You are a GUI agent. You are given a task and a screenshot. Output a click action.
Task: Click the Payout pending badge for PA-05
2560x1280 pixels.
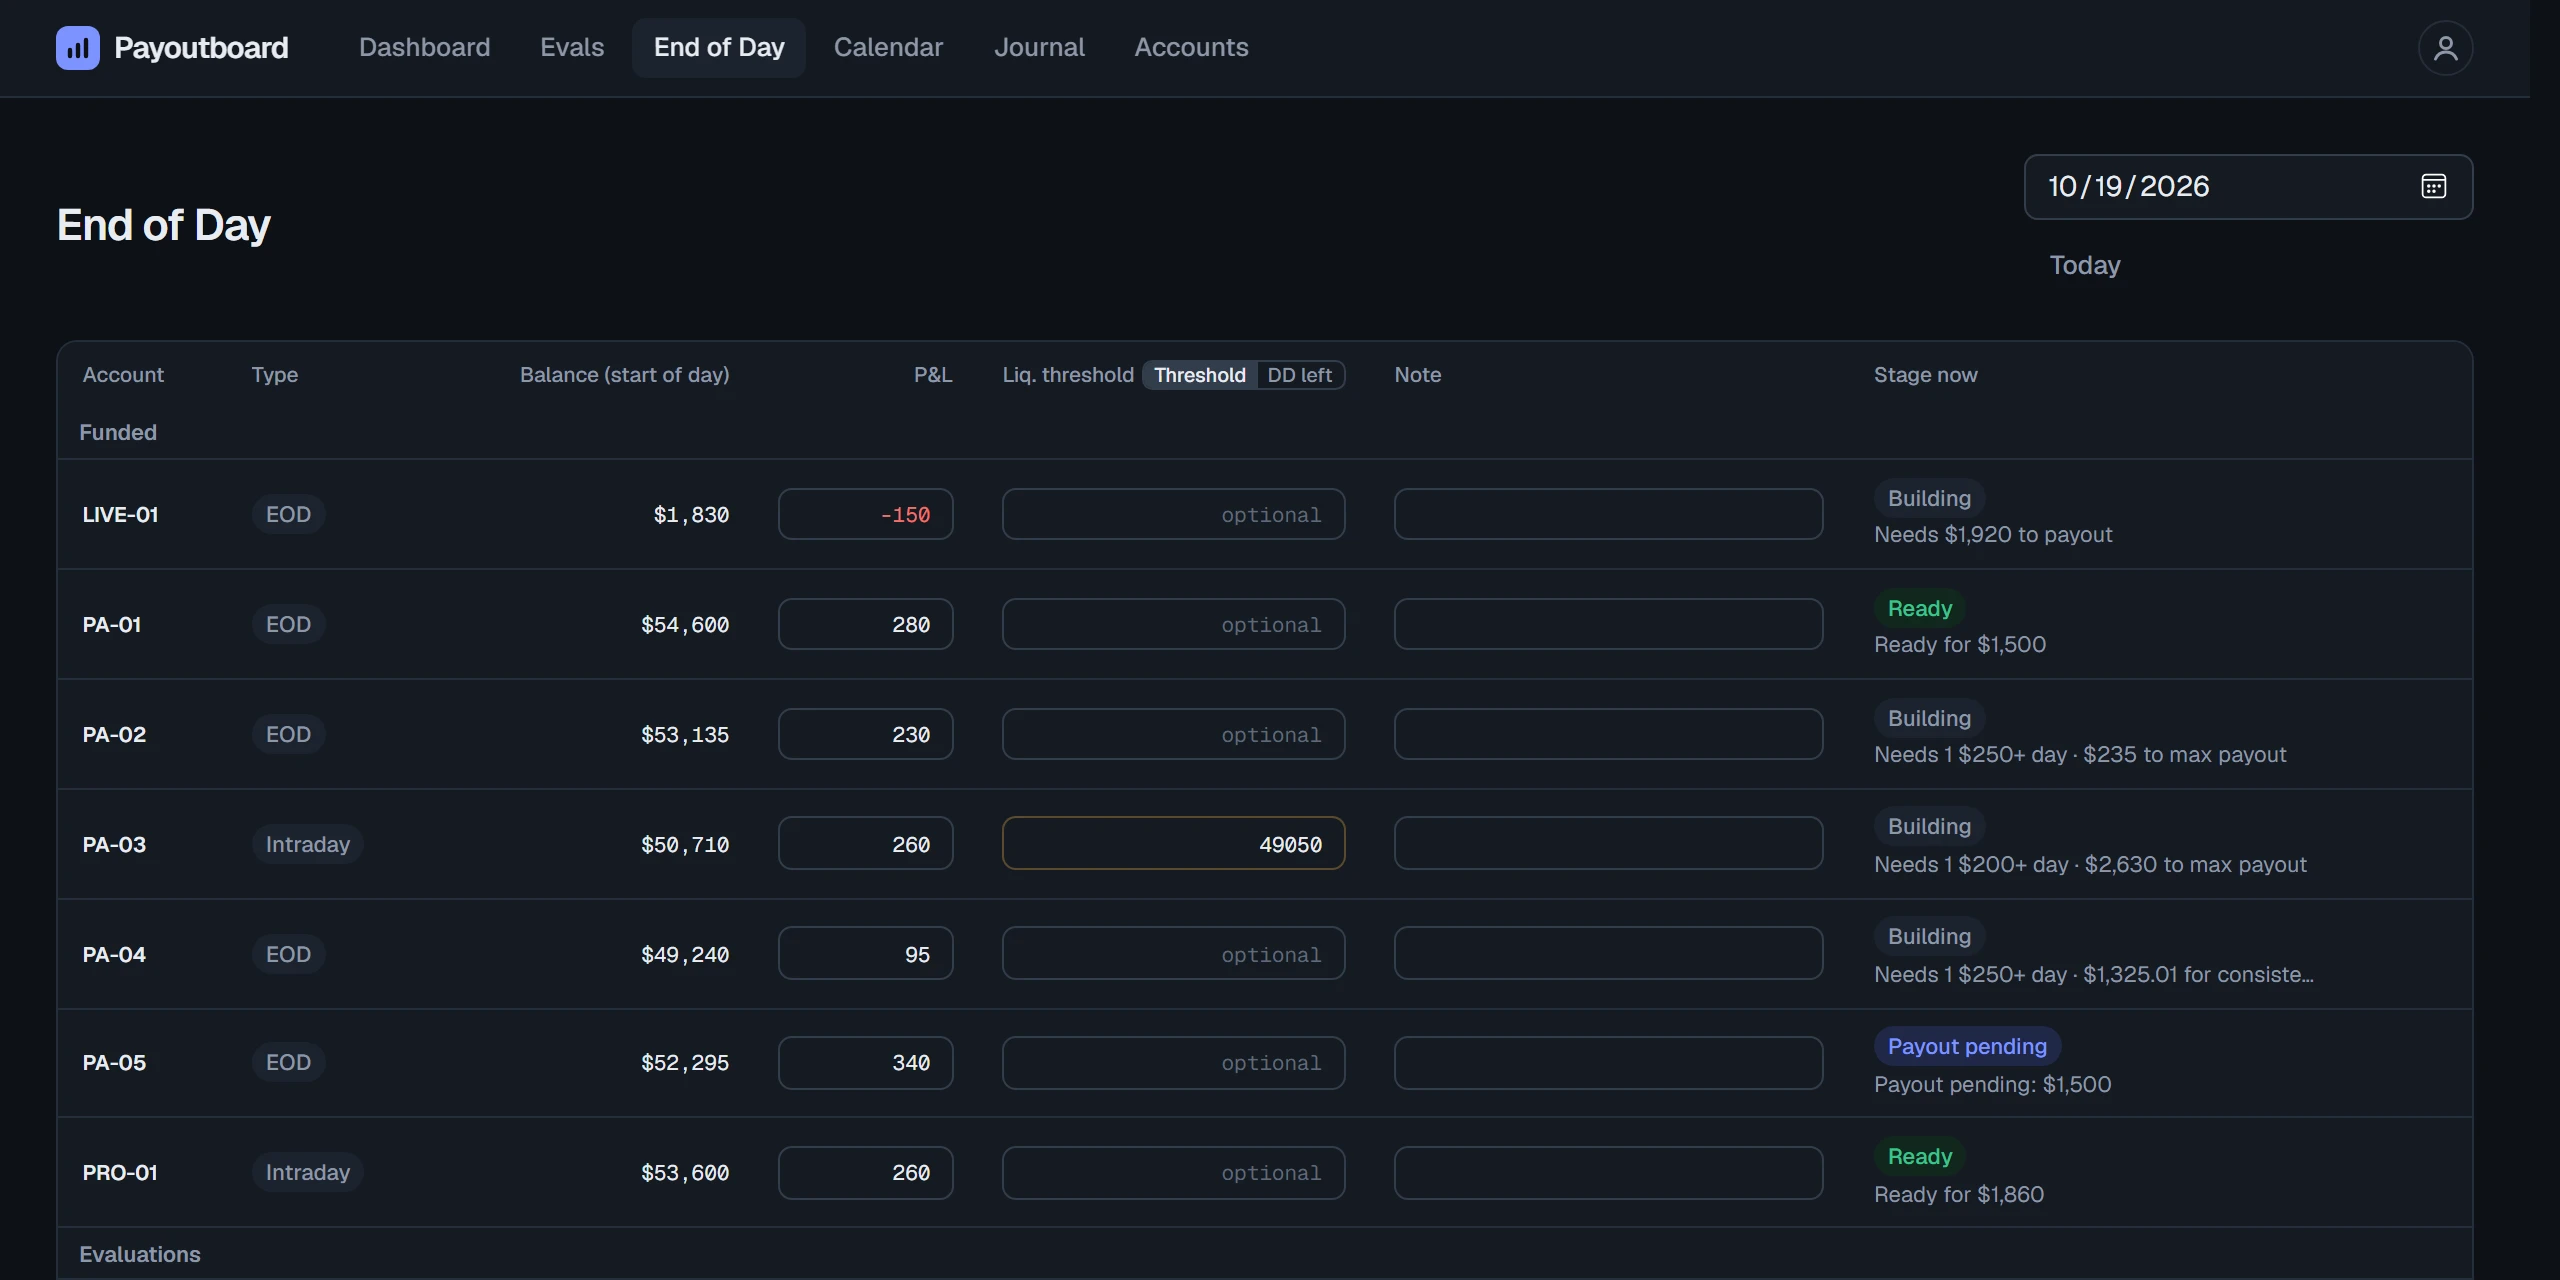coord(1966,1046)
